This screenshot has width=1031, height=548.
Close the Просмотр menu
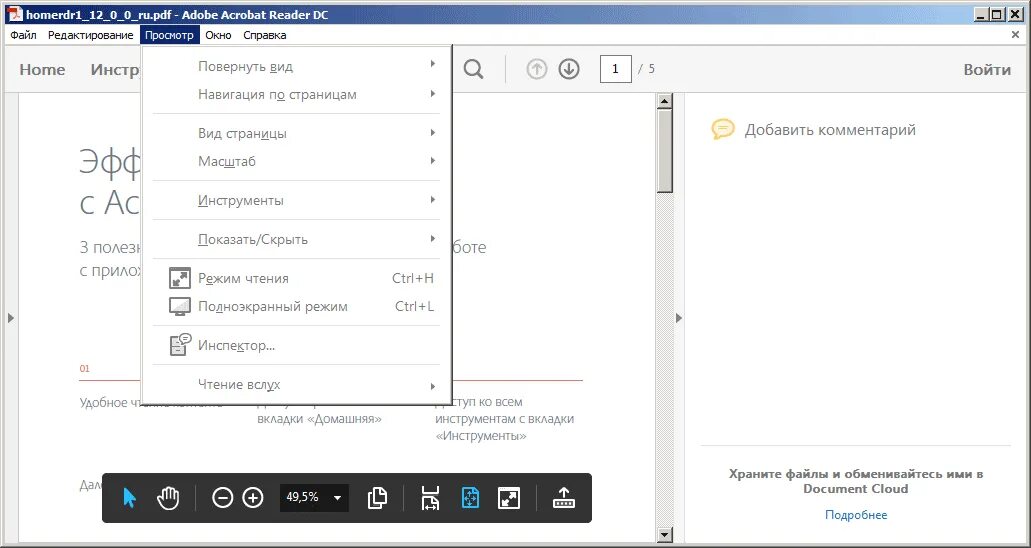(170, 35)
